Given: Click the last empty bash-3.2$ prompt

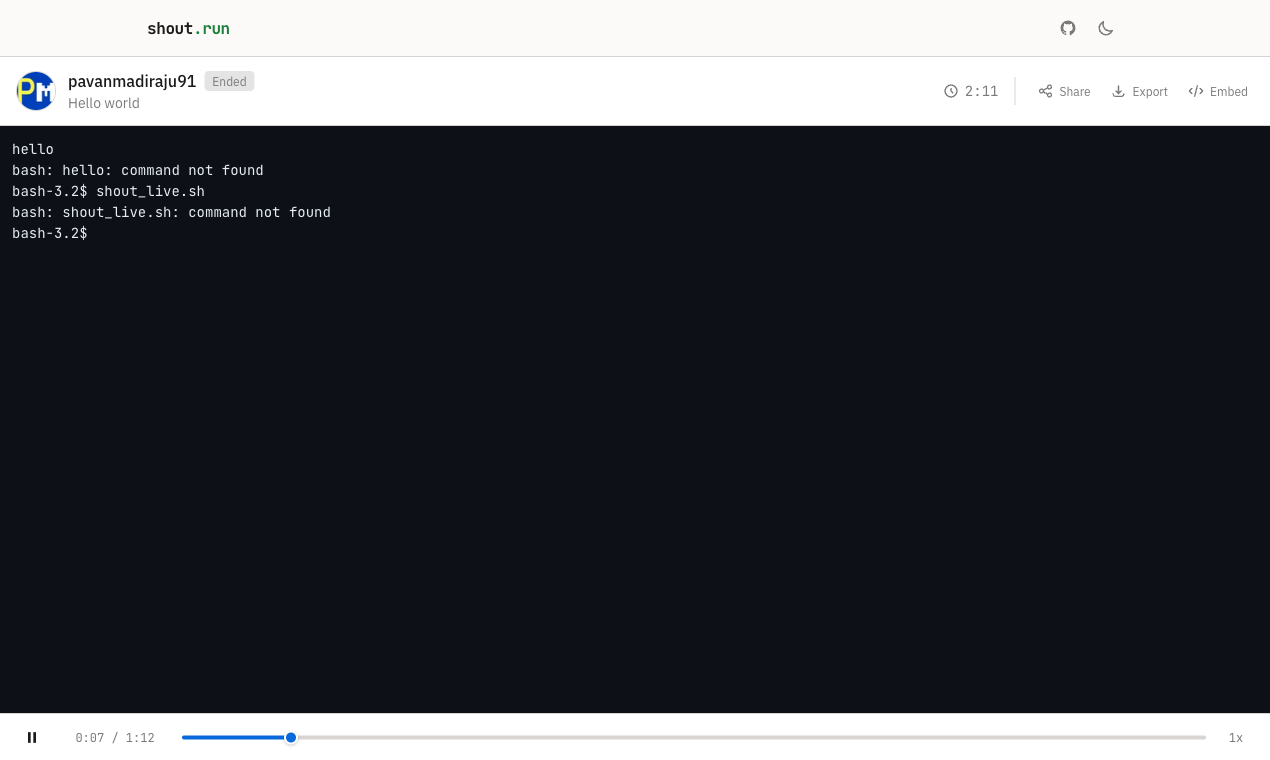Looking at the screenshot, I should [x=50, y=233].
